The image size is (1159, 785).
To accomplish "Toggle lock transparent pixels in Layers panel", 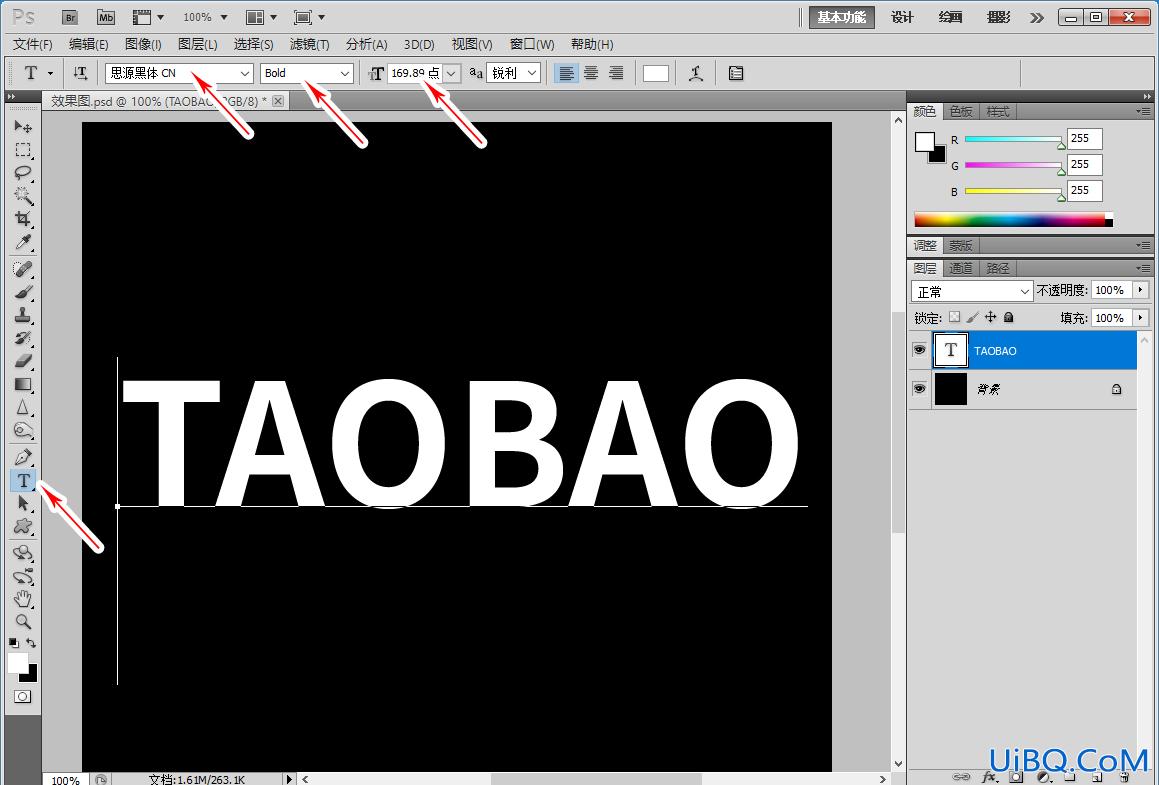I will [x=954, y=317].
